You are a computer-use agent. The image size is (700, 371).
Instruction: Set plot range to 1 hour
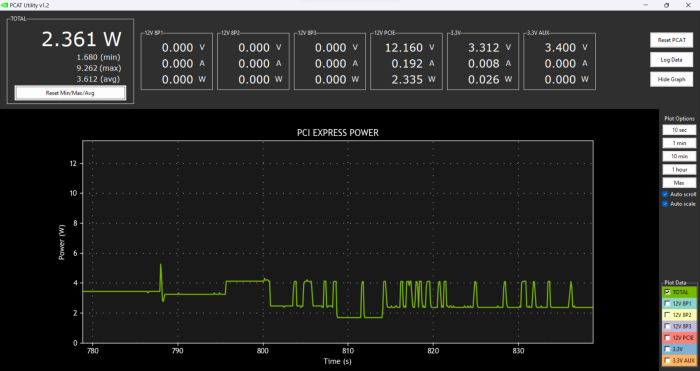point(679,169)
